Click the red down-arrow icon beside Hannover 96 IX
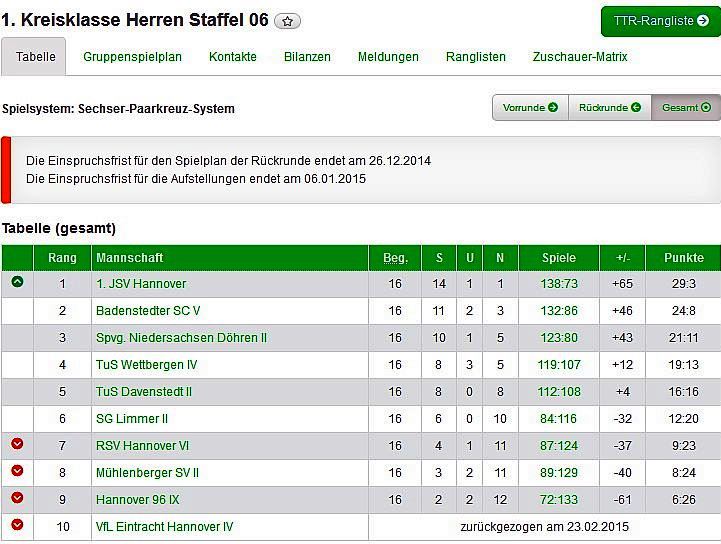 tap(17, 498)
